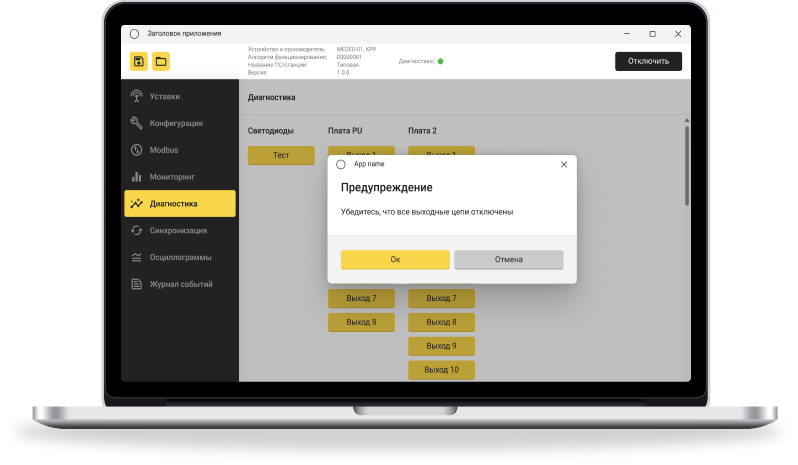Click the yellow open folder icon

[160, 62]
